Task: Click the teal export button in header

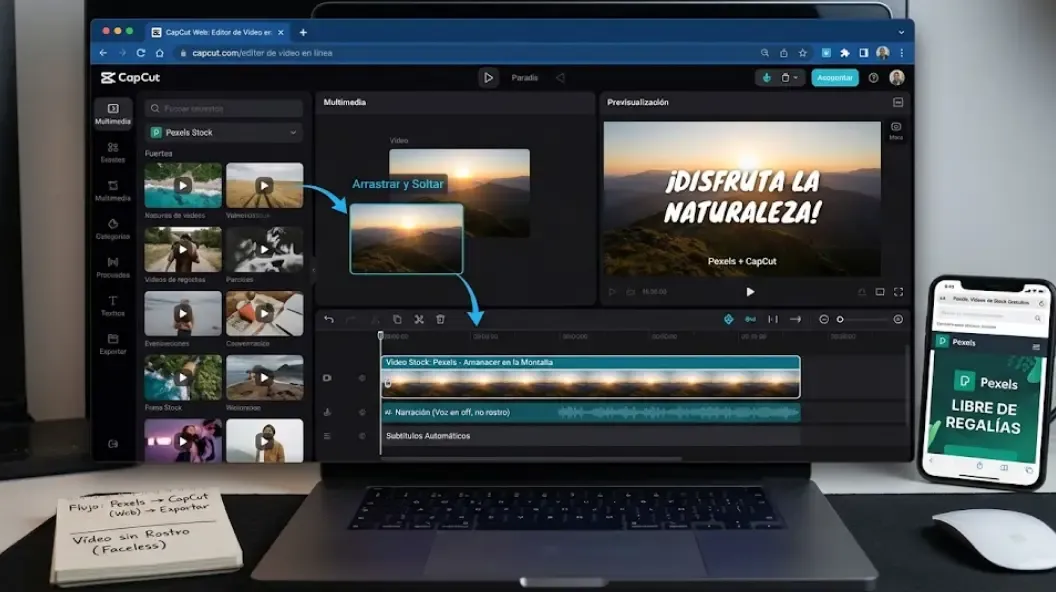Action: [x=834, y=77]
